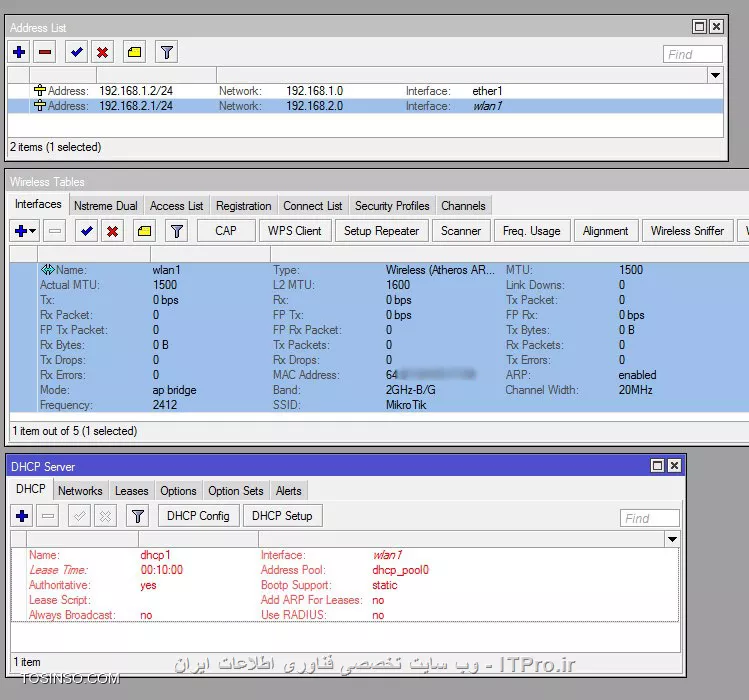This screenshot has height=700, width=749.
Task: Click dhcp_pool0 address pool value
Action: click(400, 570)
